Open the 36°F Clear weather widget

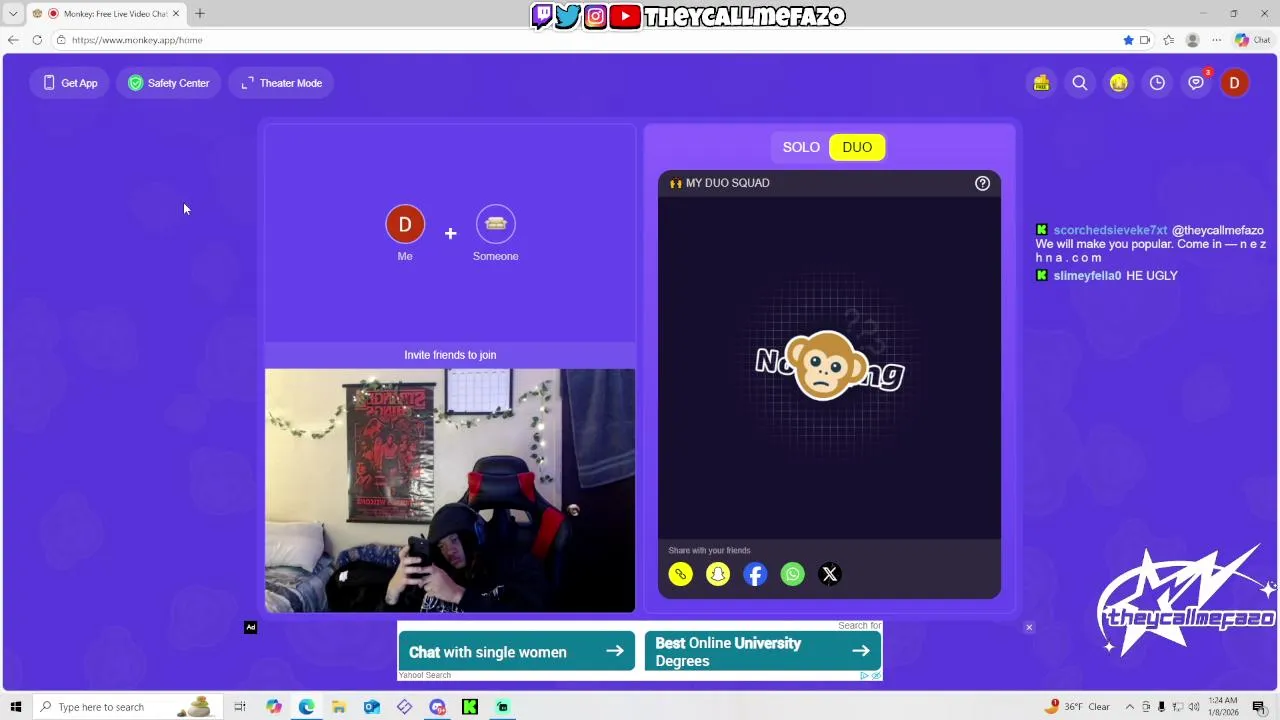click(x=1078, y=707)
